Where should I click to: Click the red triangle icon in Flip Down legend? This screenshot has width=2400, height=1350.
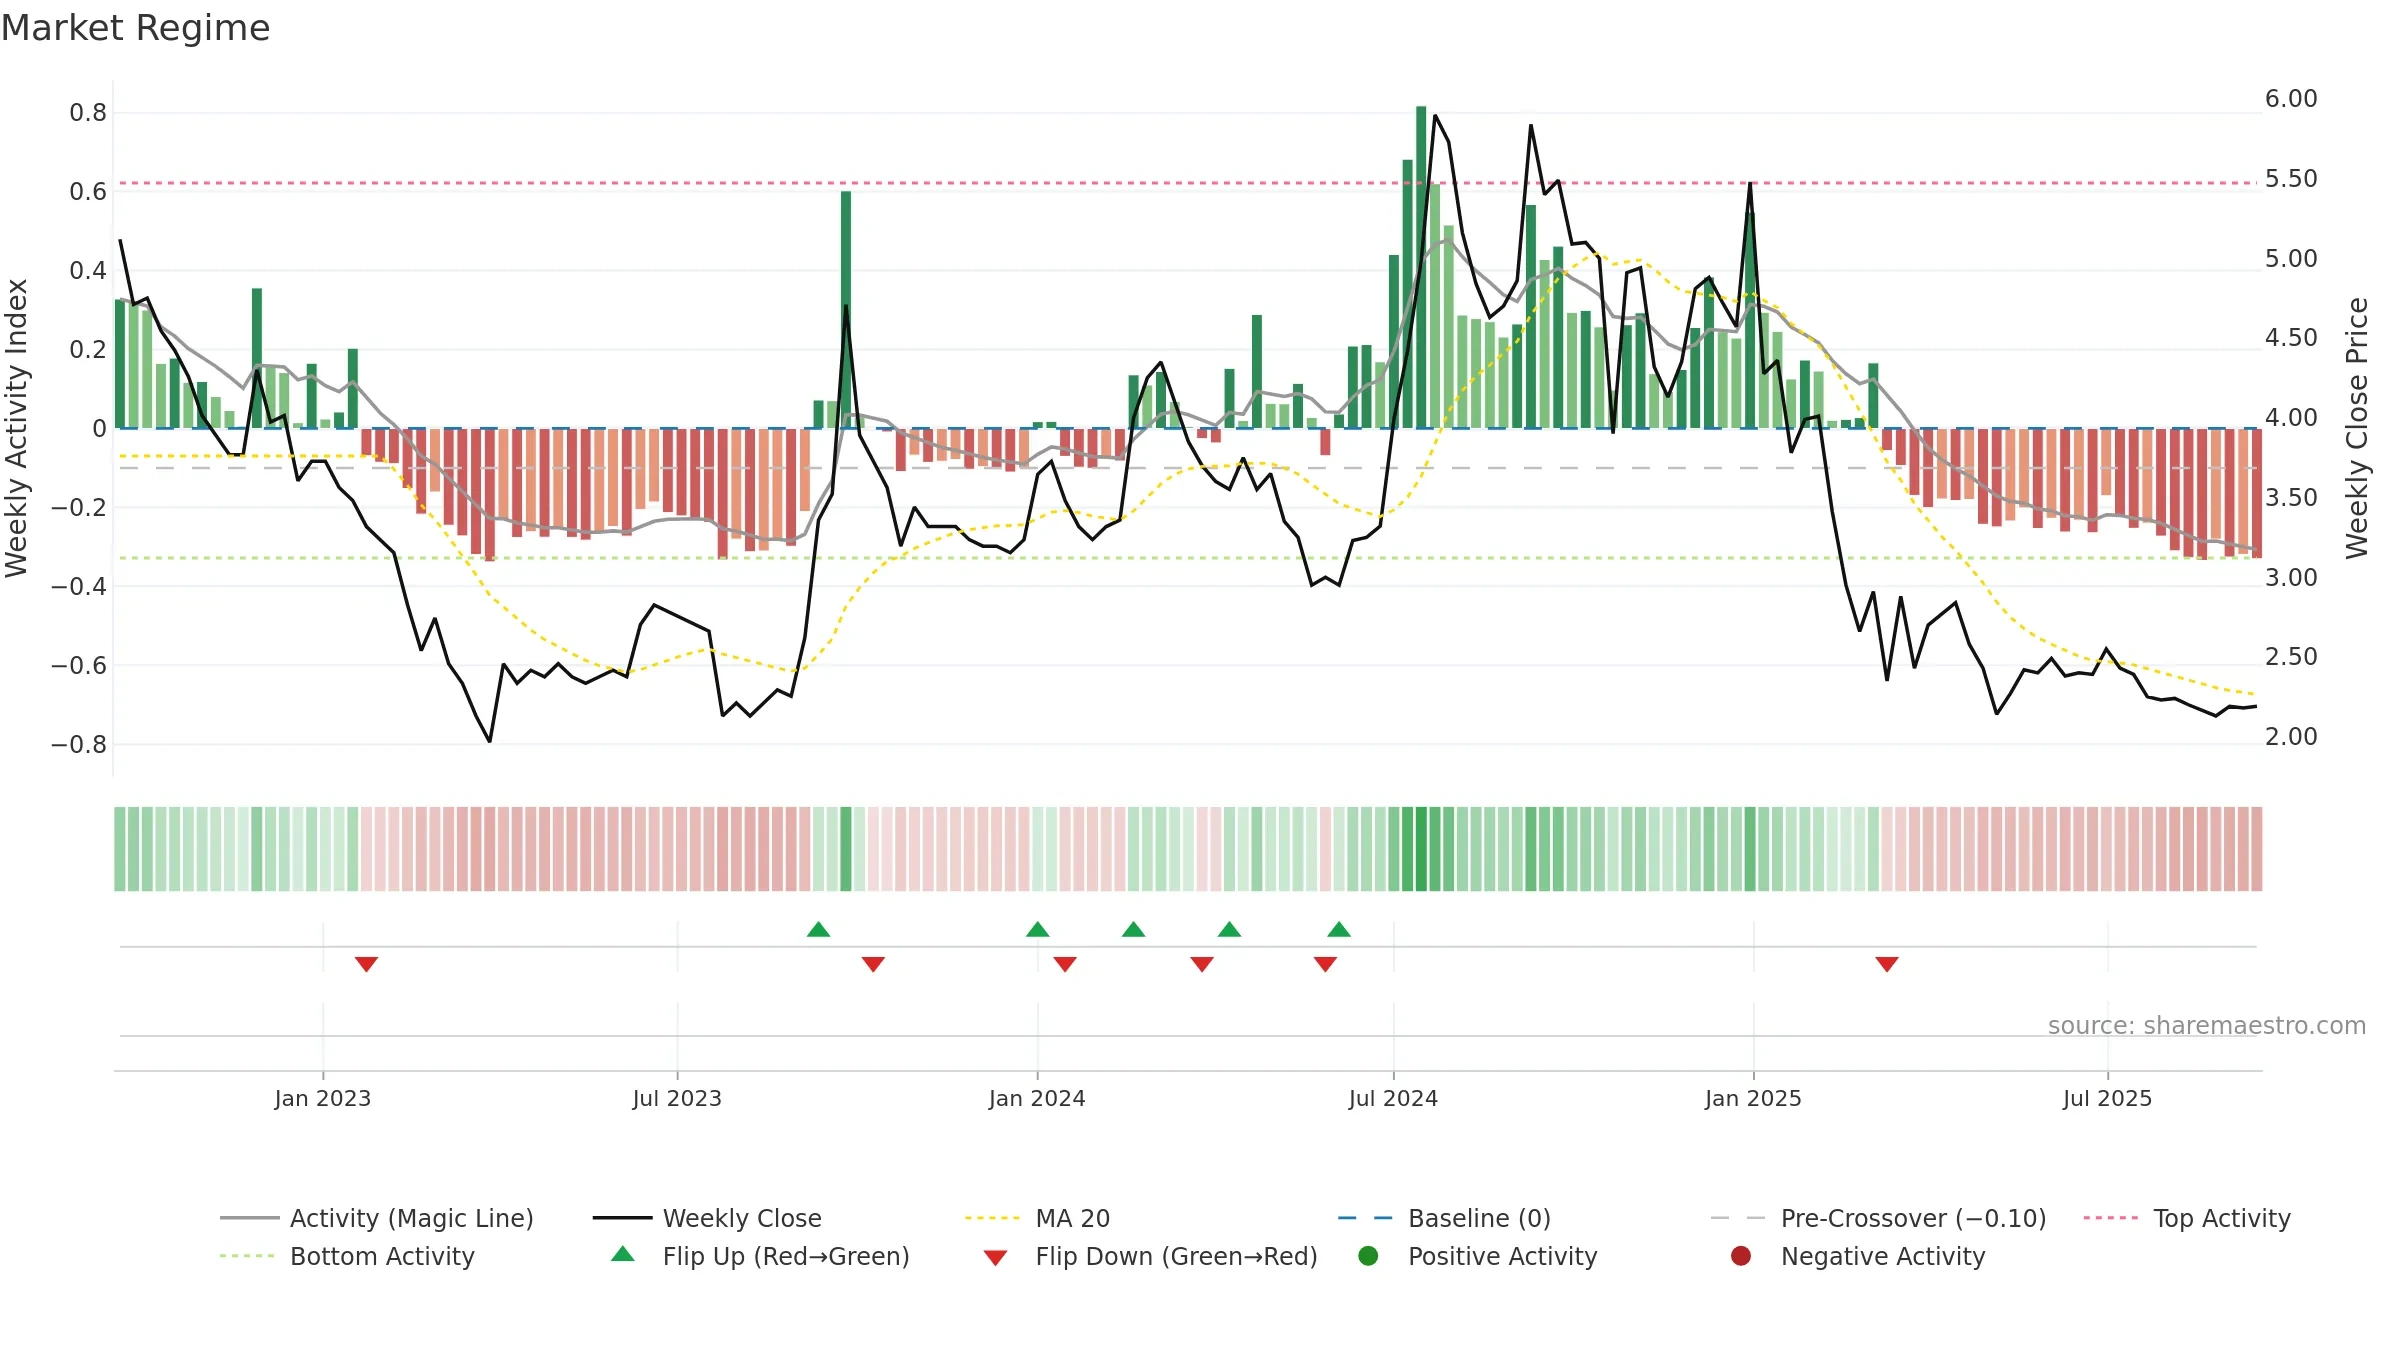pyautogui.click(x=995, y=1258)
